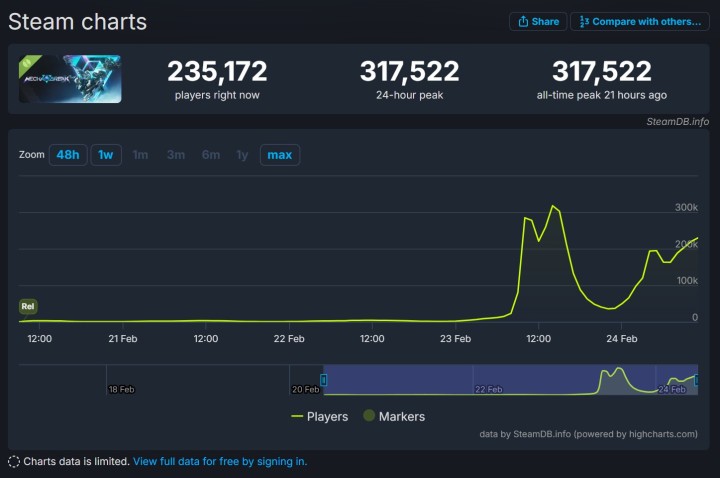Click the 21 Feb axis label

tap(123, 339)
